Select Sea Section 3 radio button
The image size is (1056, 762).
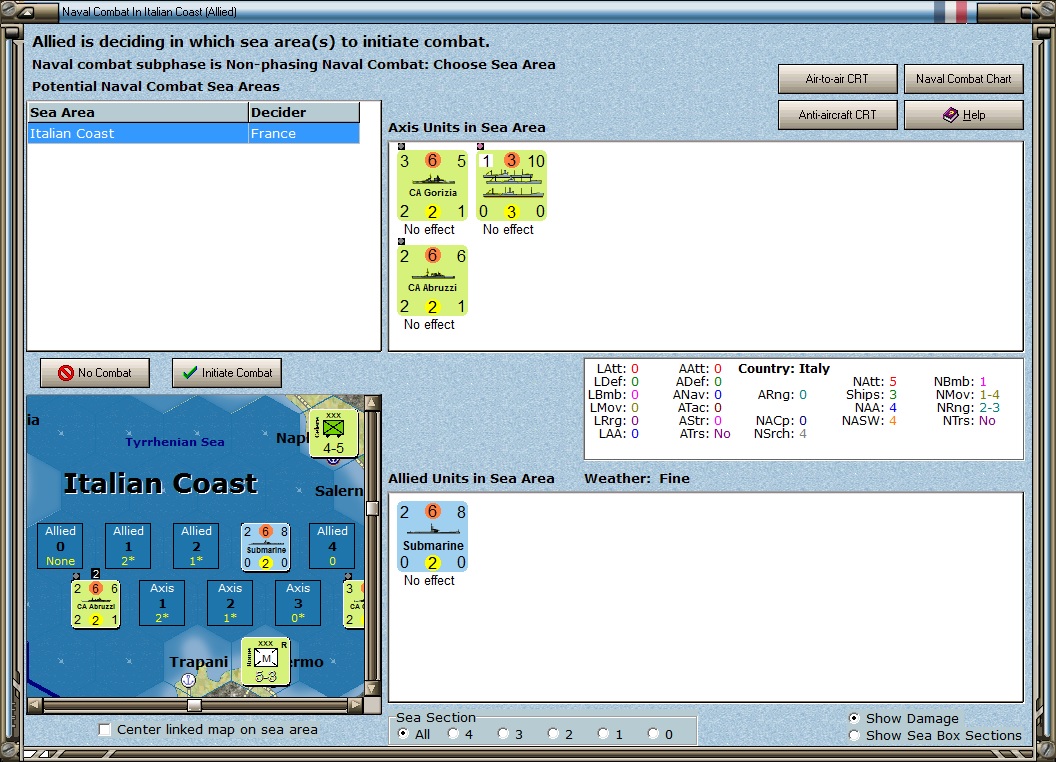pyautogui.click(x=503, y=734)
